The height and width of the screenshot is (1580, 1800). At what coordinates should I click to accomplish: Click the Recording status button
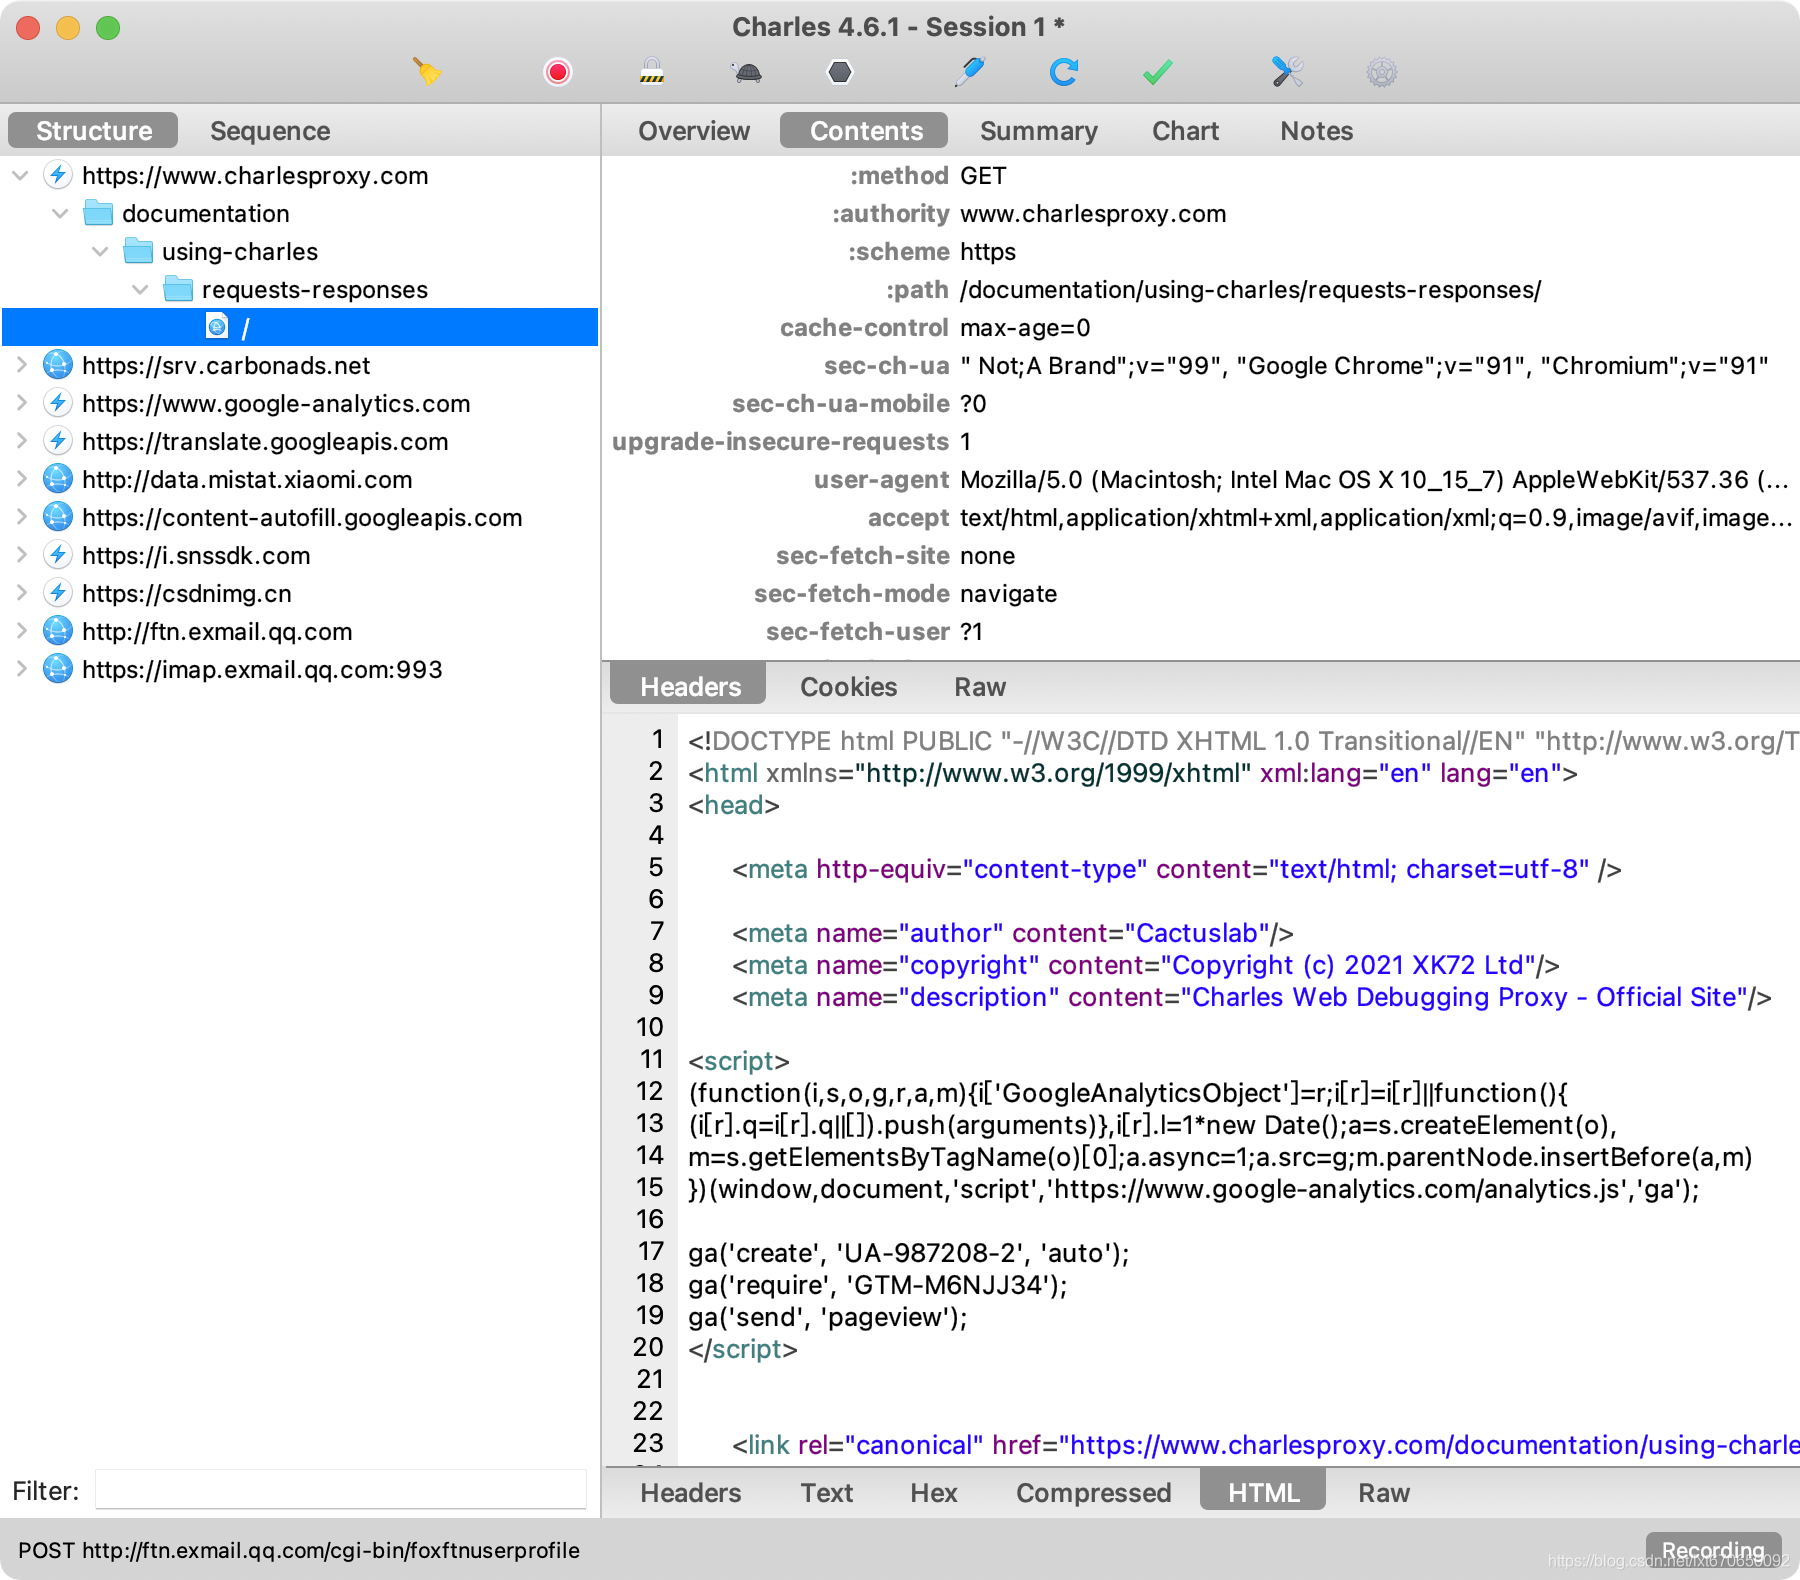(1713, 1550)
